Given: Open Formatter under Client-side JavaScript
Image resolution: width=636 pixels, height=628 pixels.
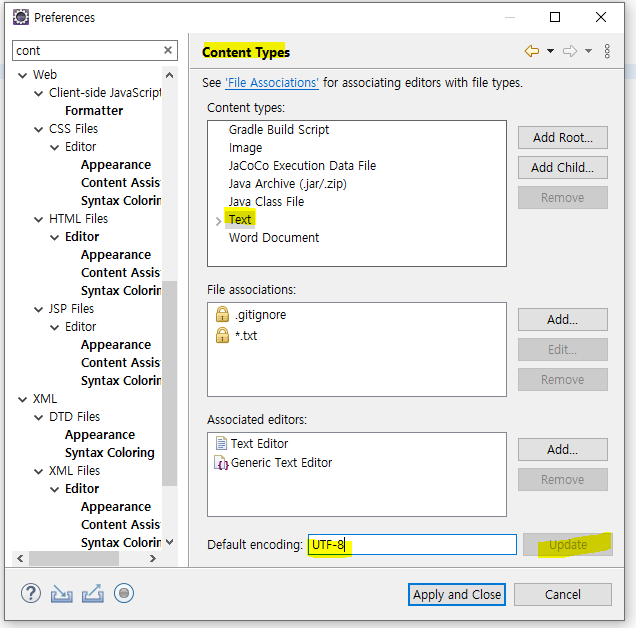Looking at the screenshot, I should click(94, 111).
